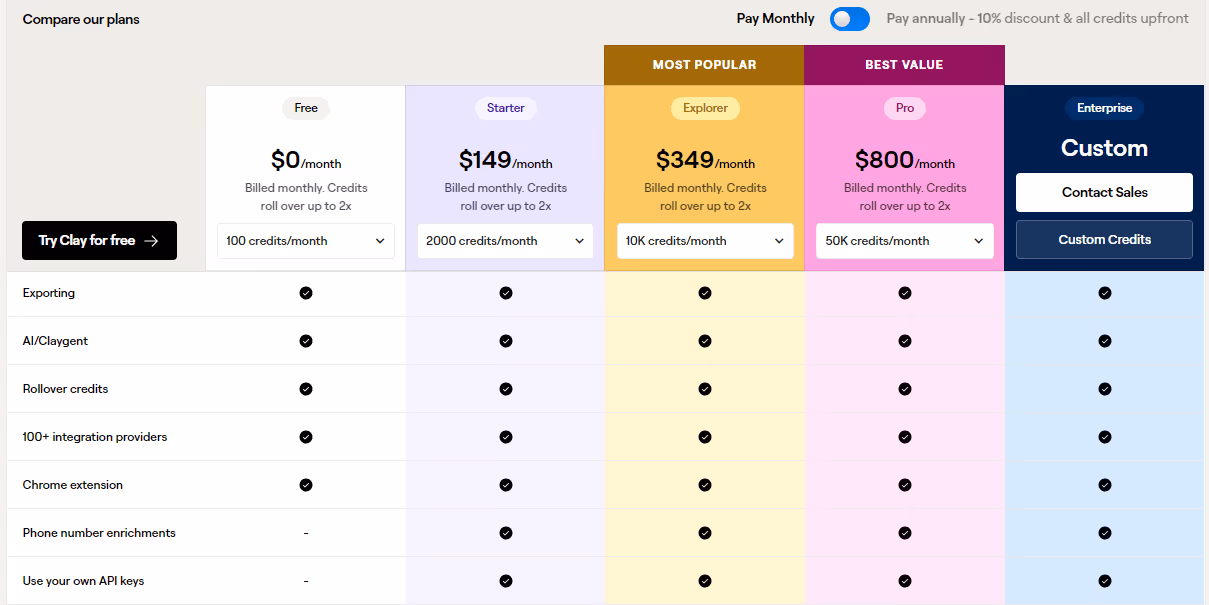
Task: Expand the 10K credits/month selector for Explorer
Action: pos(705,241)
